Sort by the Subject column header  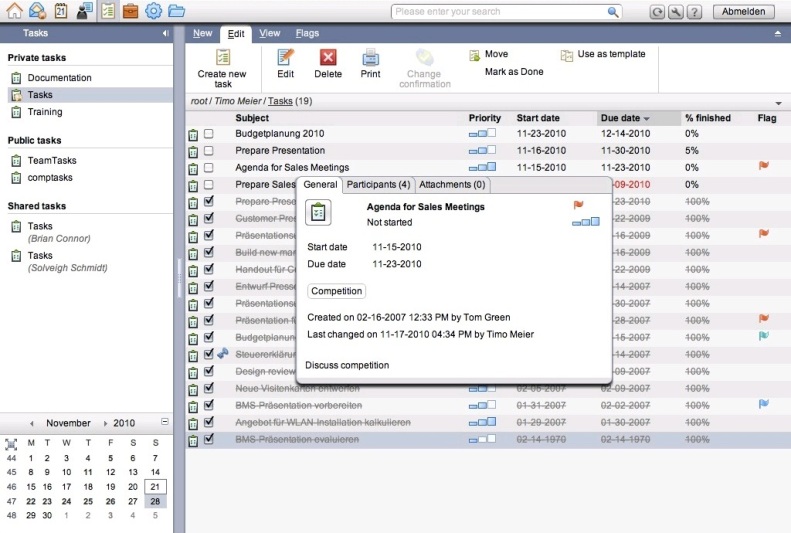click(252, 118)
